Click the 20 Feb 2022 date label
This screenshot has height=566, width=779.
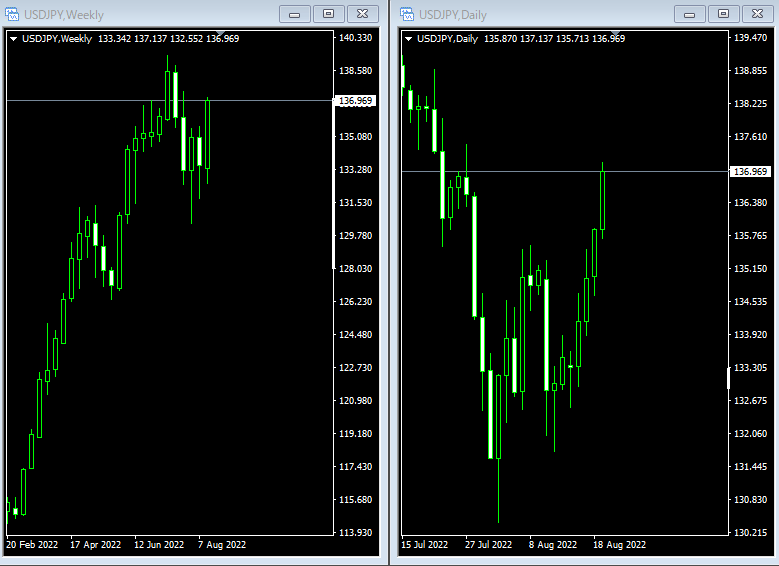coord(32,545)
